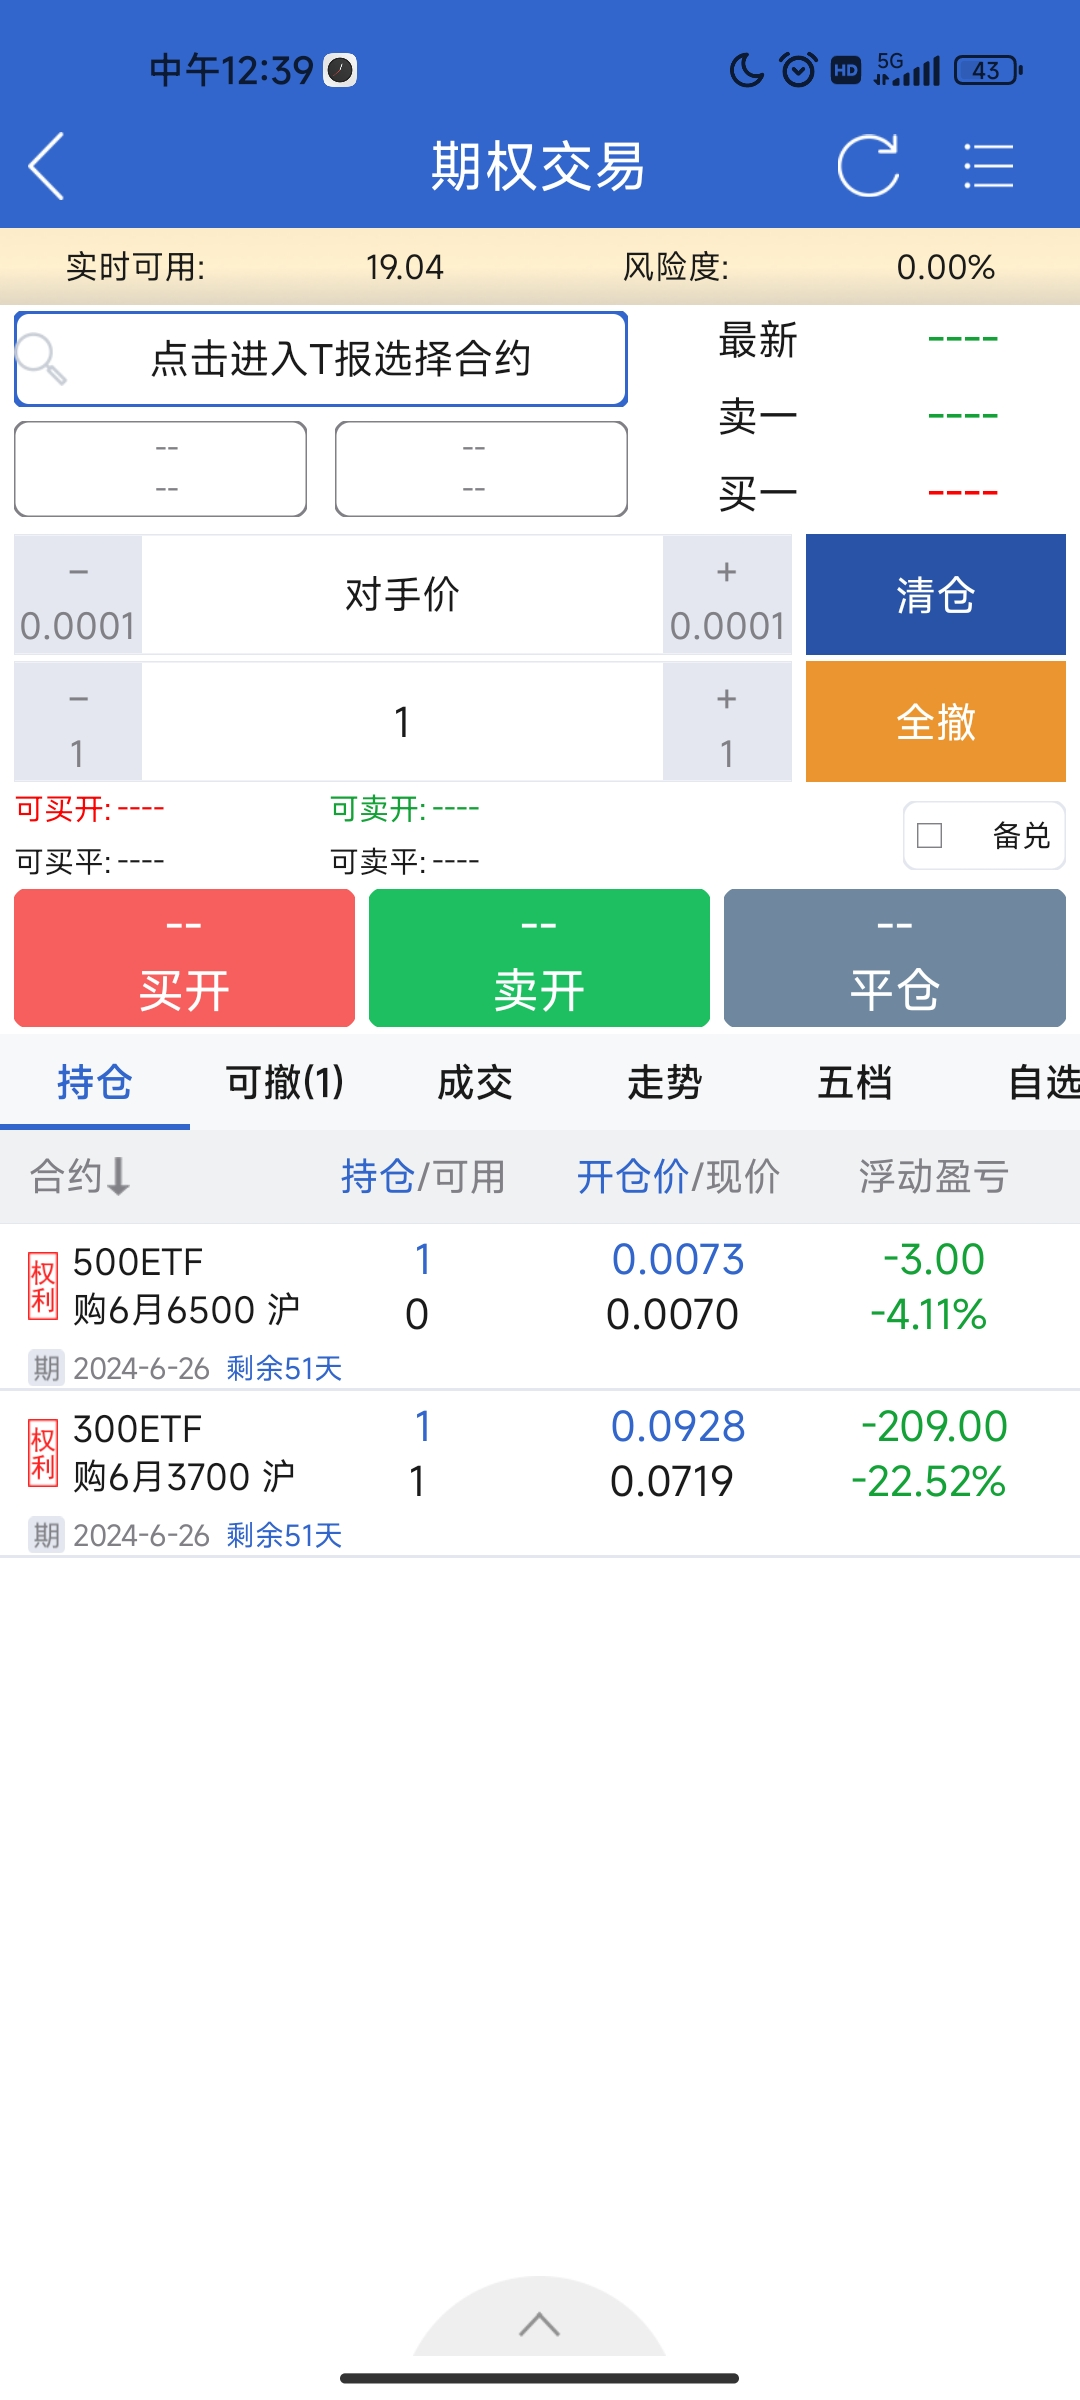Enable the 备兑 checkbox

(930, 835)
